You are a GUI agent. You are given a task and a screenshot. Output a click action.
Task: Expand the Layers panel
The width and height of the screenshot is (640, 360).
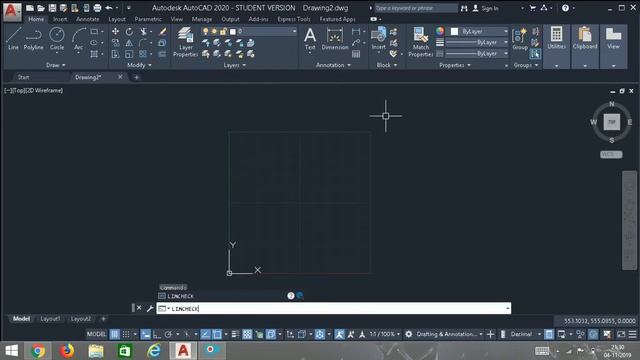[x=234, y=65]
